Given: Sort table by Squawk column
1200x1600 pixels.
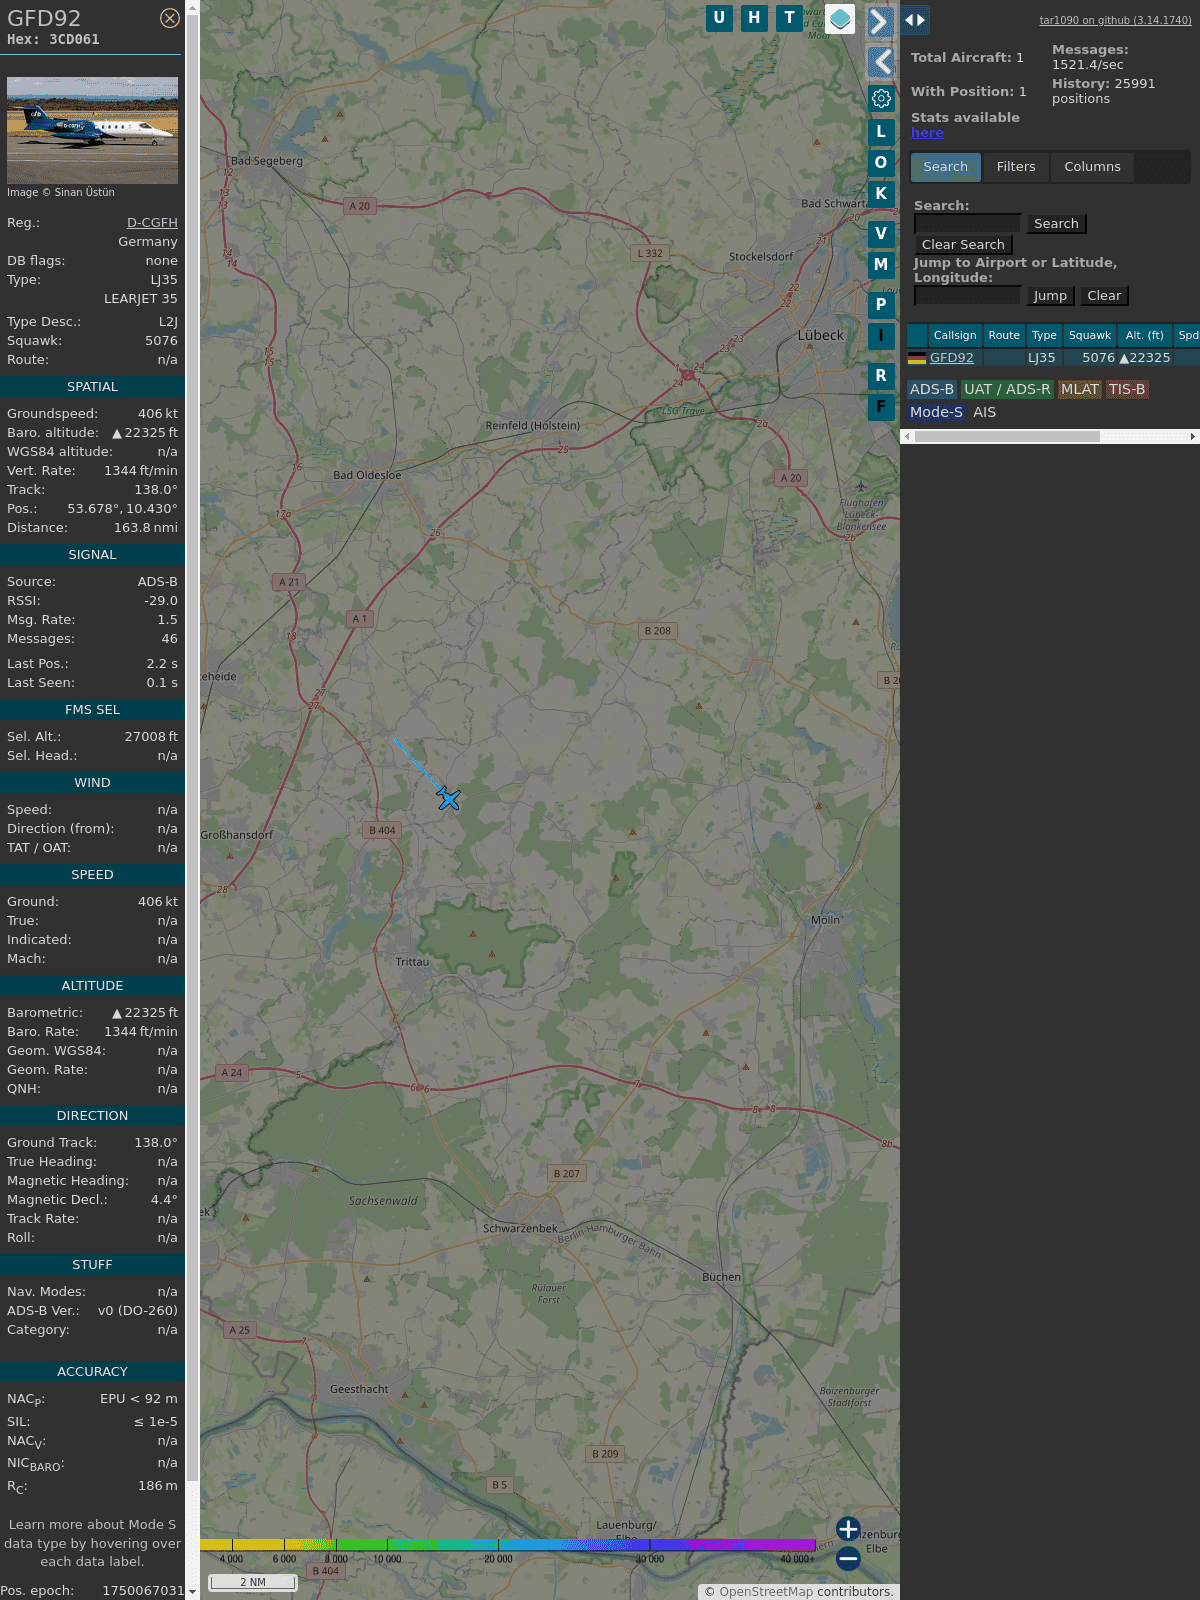Looking at the screenshot, I should coord(1090,336).
